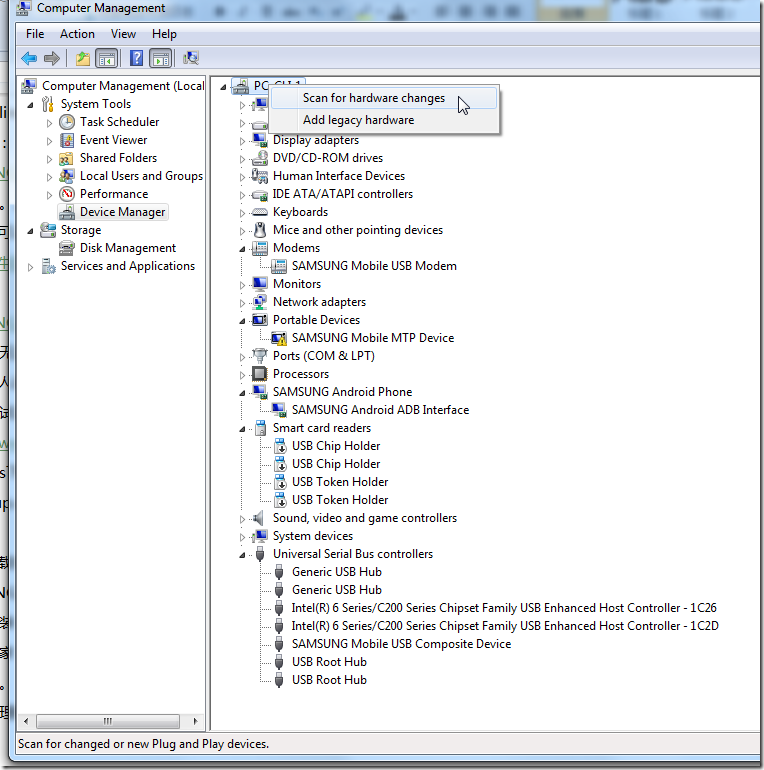Click the Shared Folders icon
764x770 pixels.
[66, 158]
